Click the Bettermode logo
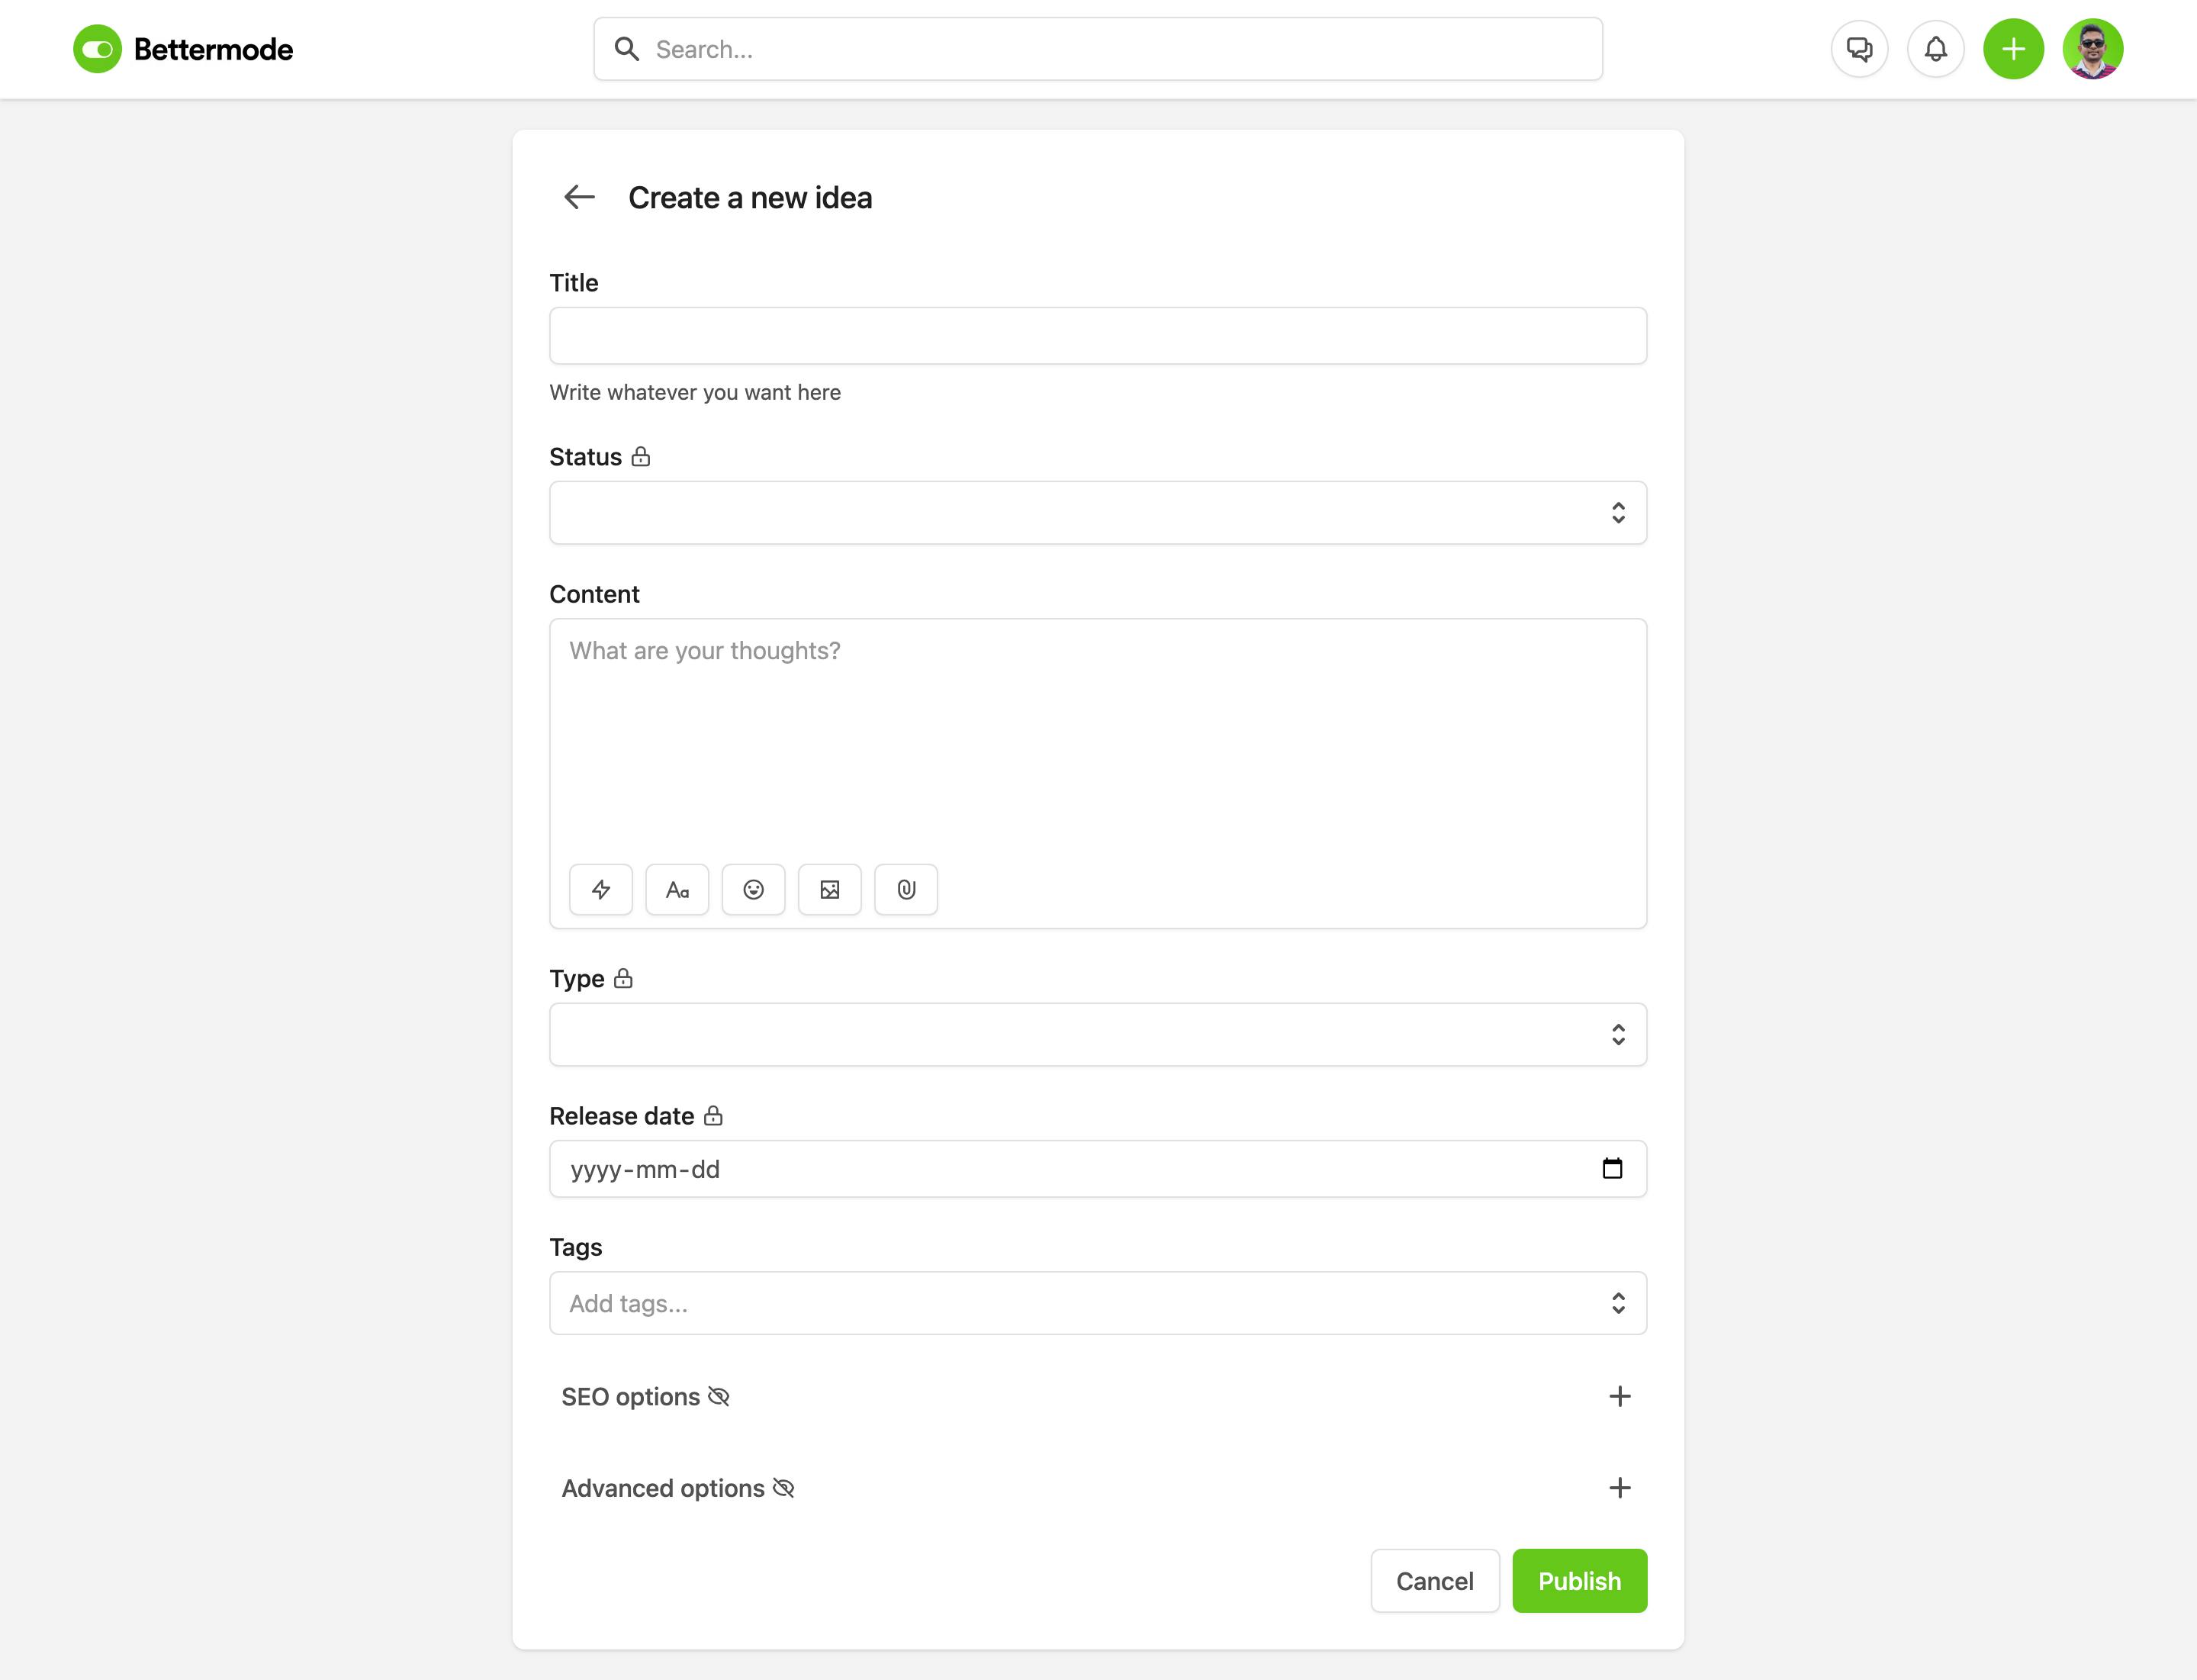This screenshot has height=1680, width=2197. coord(183,49)
